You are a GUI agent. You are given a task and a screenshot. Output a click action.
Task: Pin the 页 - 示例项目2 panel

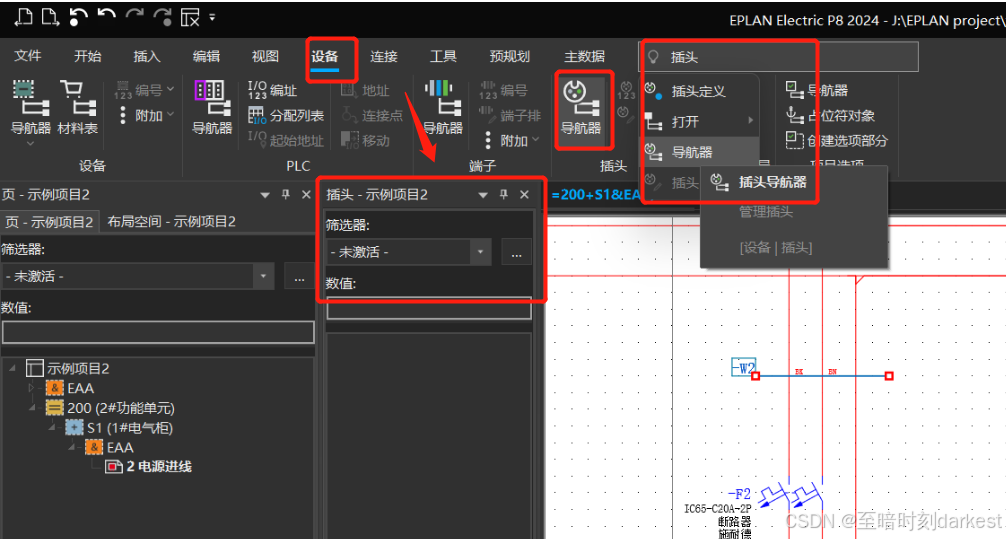pyautogui.click(x=286, y=194)
